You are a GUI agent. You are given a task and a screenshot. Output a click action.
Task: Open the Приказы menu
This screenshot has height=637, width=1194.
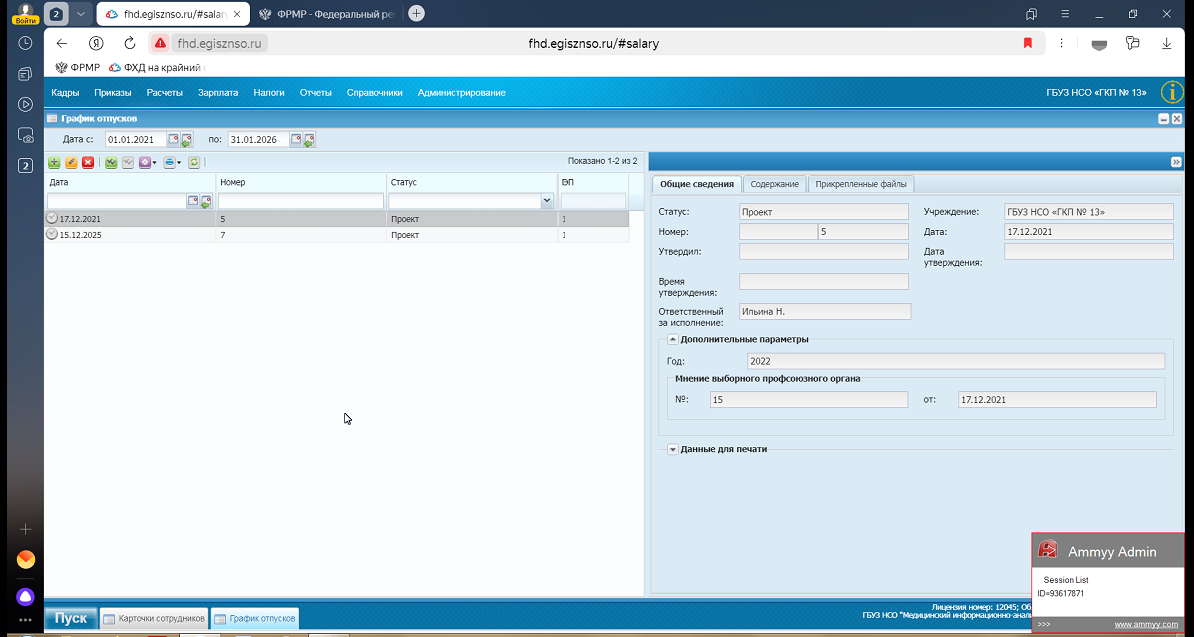click(113, 93)
